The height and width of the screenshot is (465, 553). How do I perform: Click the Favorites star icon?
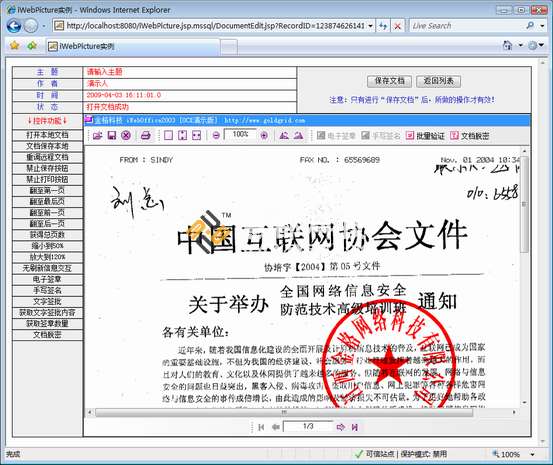(14, 46)
